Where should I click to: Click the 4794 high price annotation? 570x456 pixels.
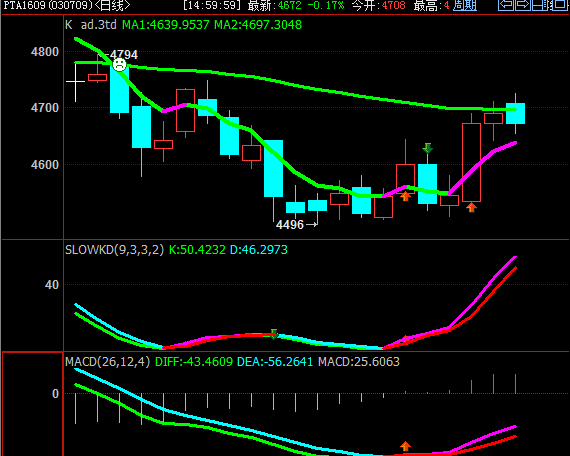pyautogui.click(x=124, y=55)
